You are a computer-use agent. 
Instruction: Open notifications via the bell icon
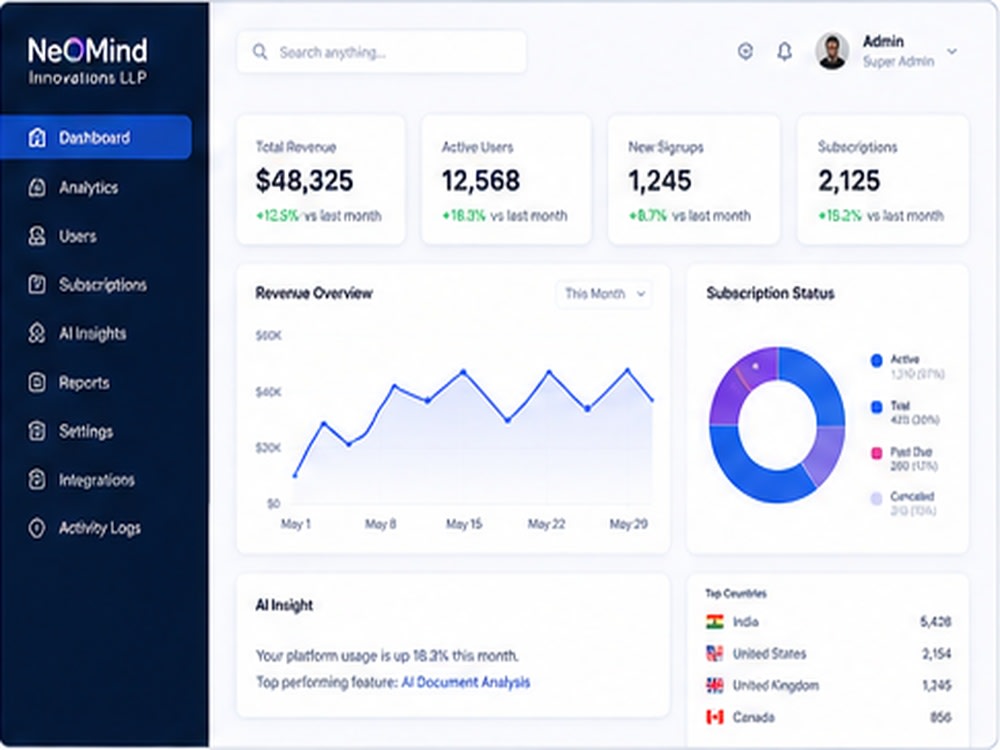(784, 51)
